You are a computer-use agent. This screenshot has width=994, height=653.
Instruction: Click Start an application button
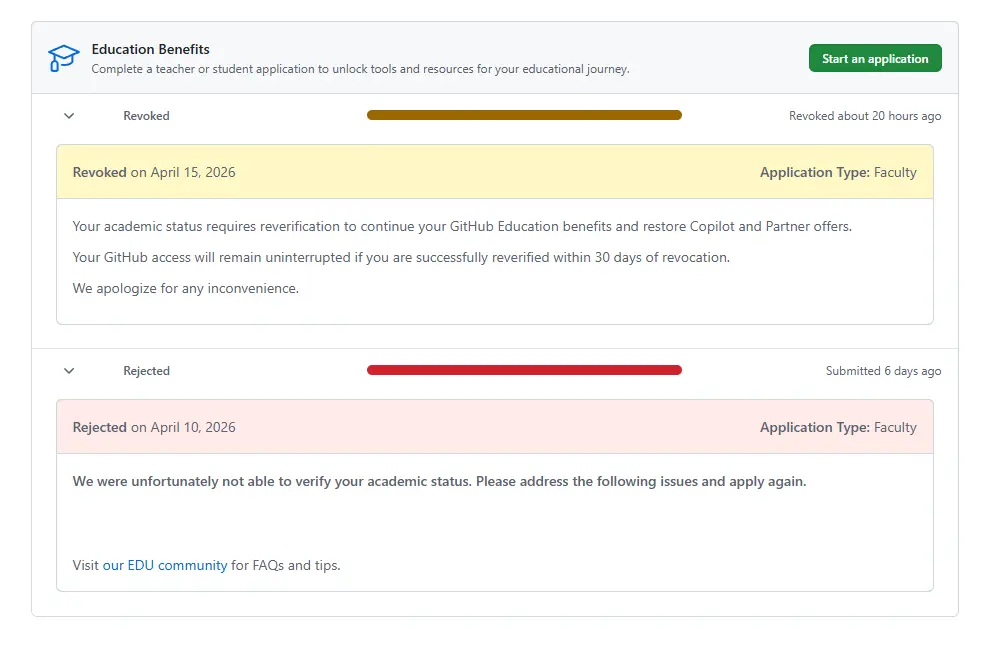pyautogui.click(x=875, y=58)
